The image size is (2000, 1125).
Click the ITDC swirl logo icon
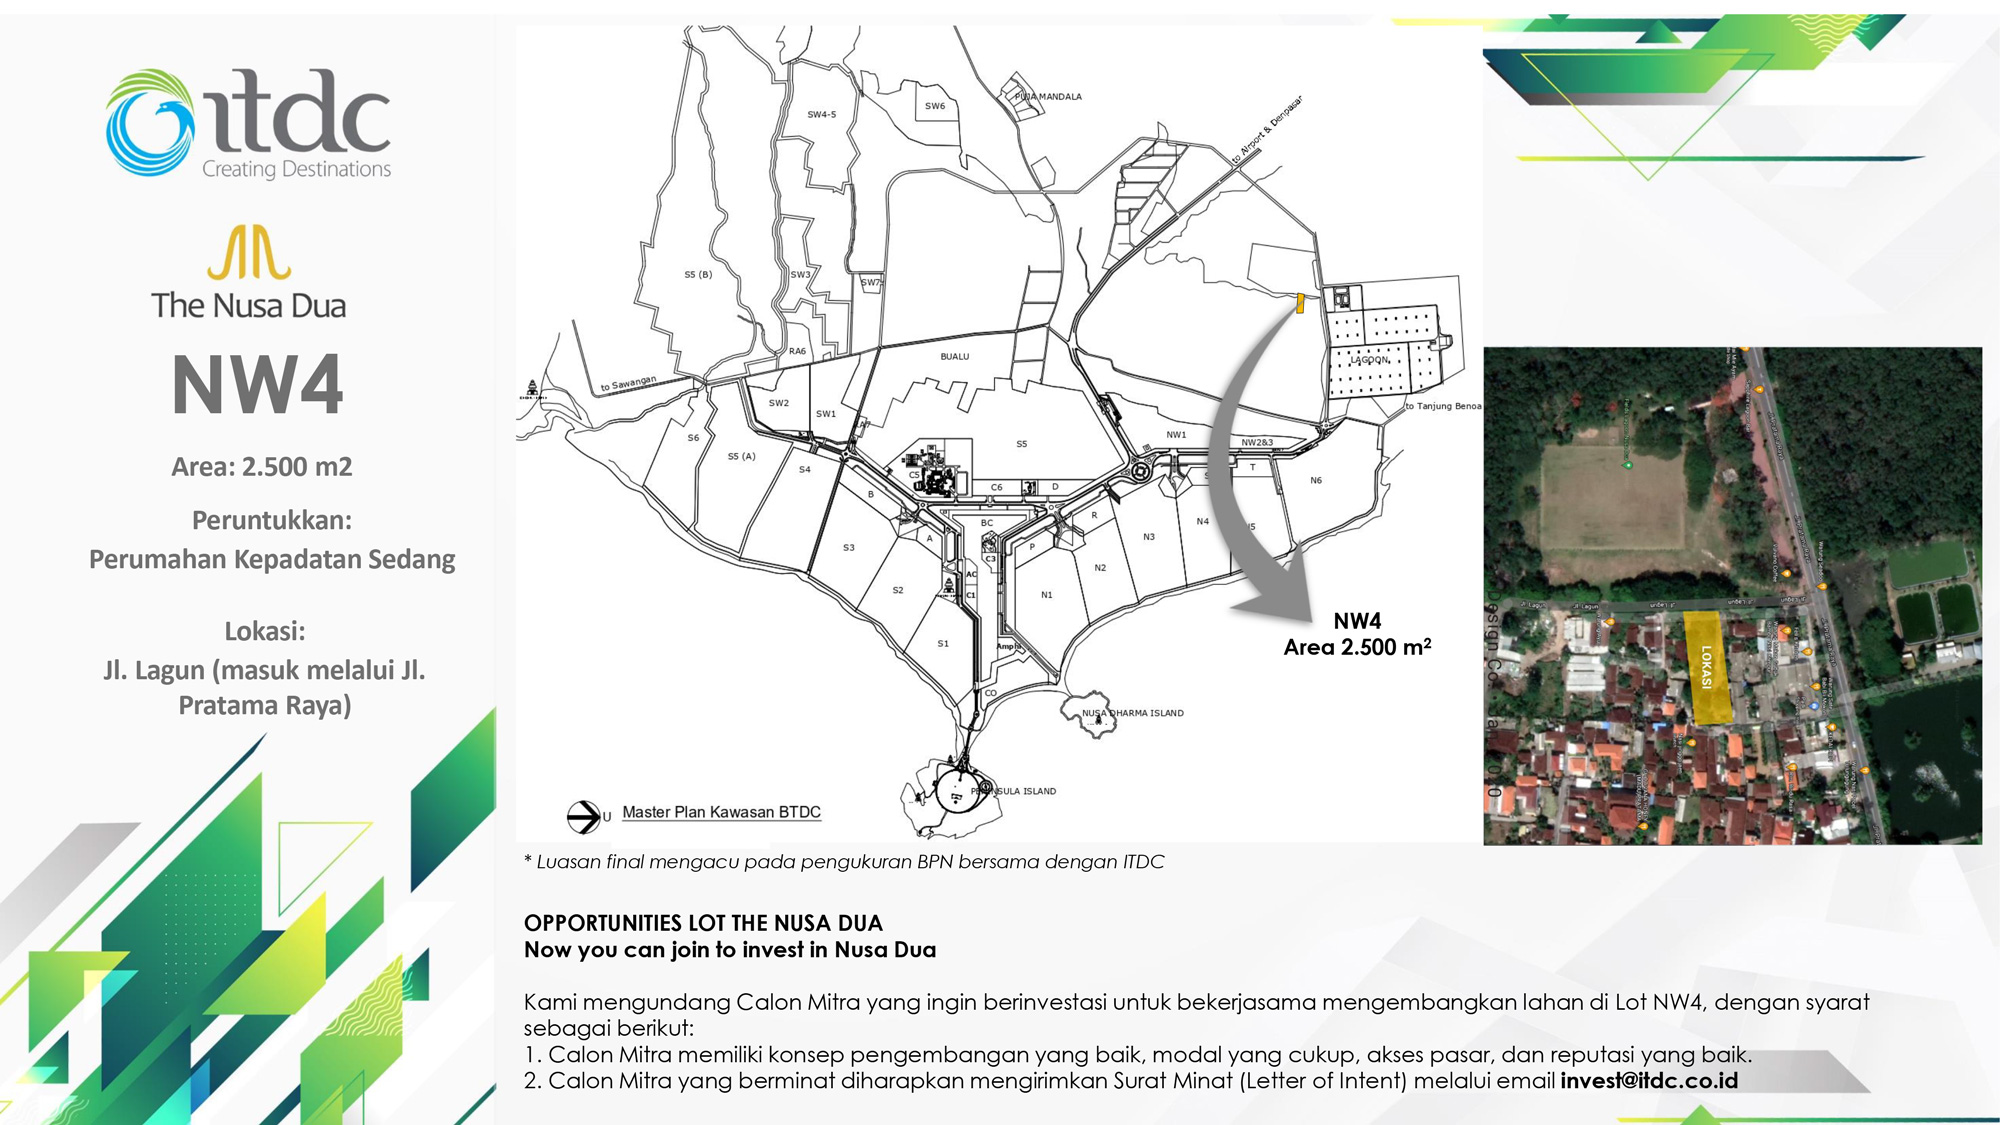pyautogui.click(x=150, y=123)
